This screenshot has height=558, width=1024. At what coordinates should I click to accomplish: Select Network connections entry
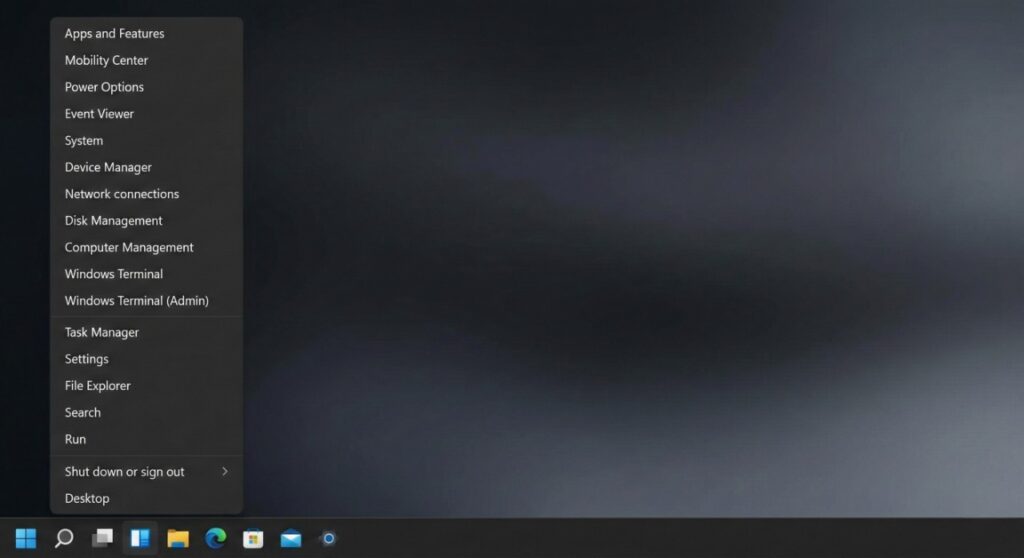tap(122, 194)
